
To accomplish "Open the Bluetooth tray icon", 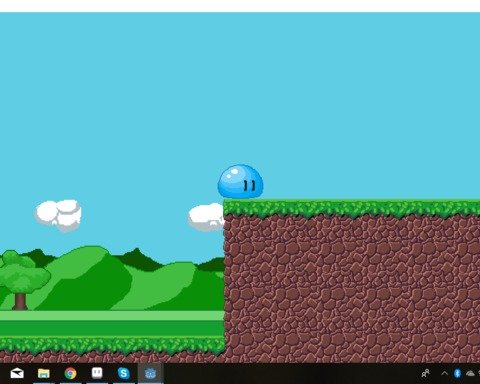I will [x=457, y=373].
